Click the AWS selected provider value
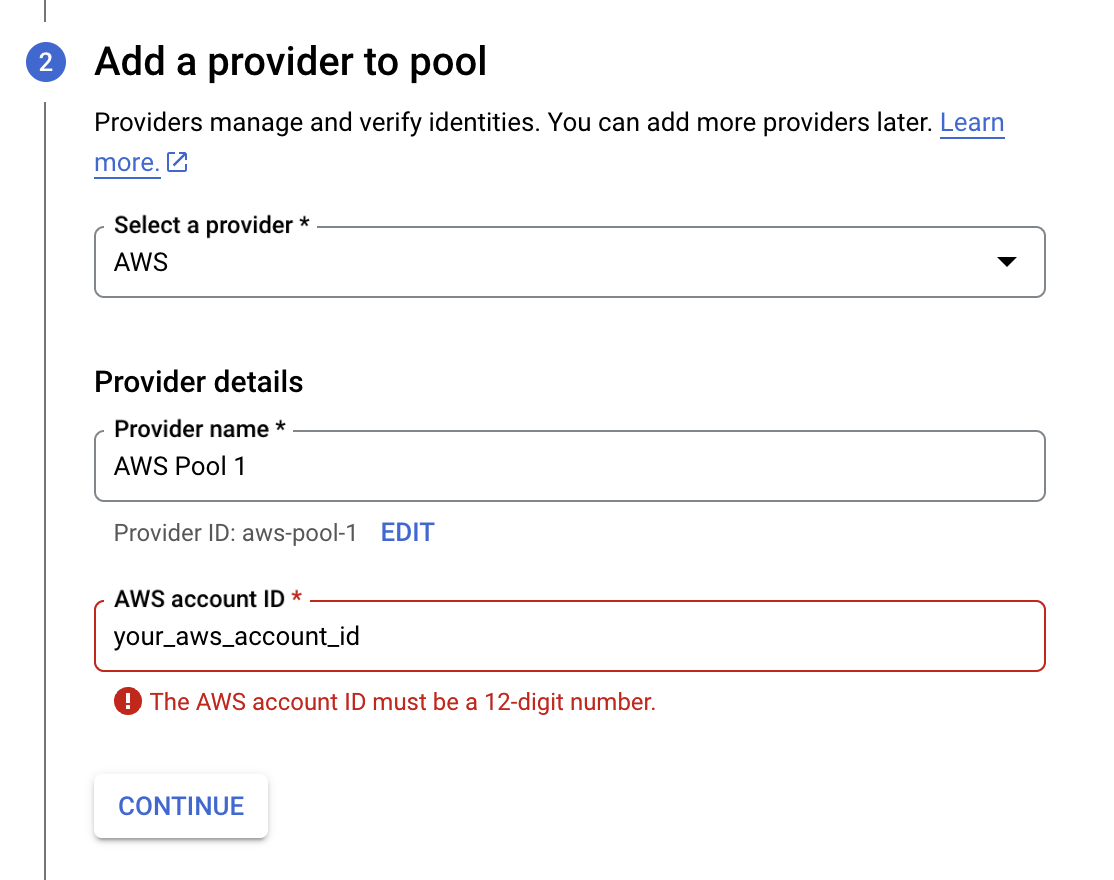This screenshot has width=1114, height=880. click(x=141, y=263)
